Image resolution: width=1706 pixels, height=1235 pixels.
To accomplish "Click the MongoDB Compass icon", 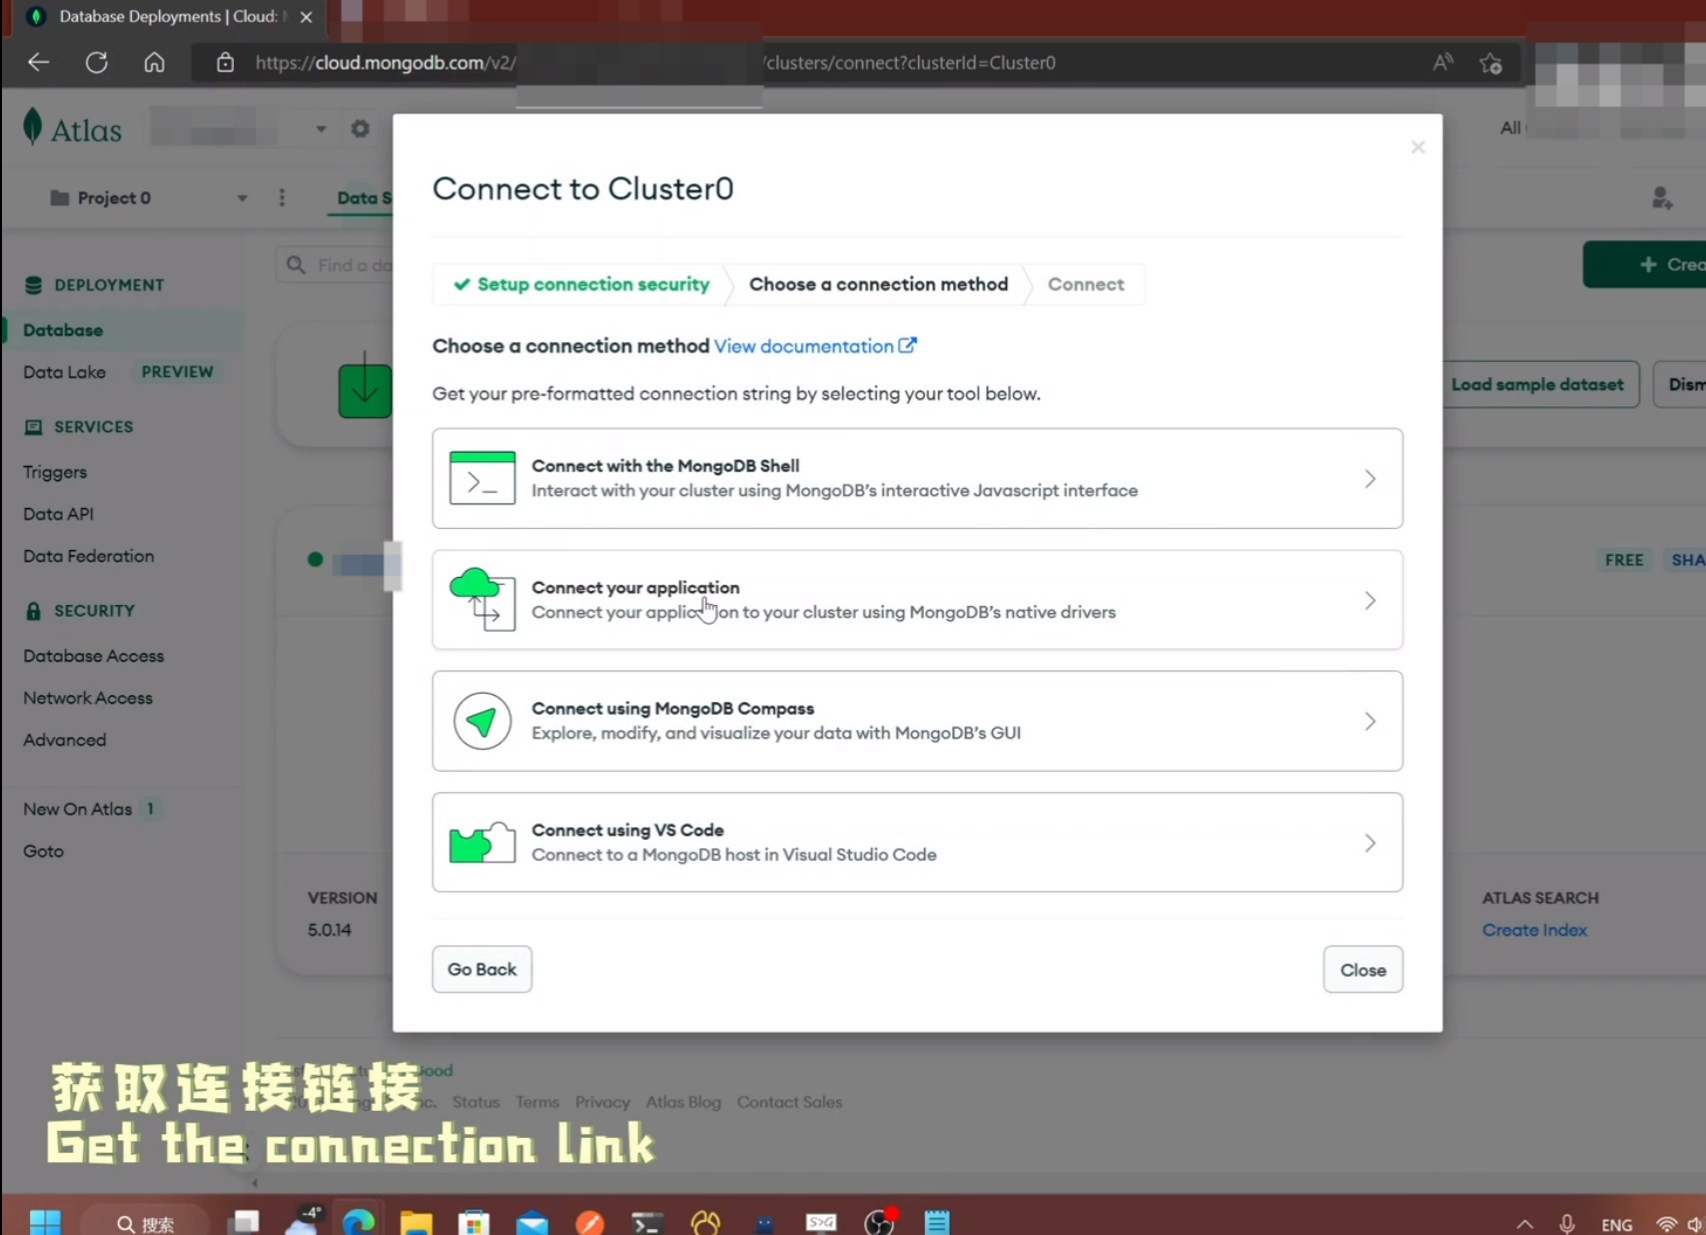I will tap(482, 721).
